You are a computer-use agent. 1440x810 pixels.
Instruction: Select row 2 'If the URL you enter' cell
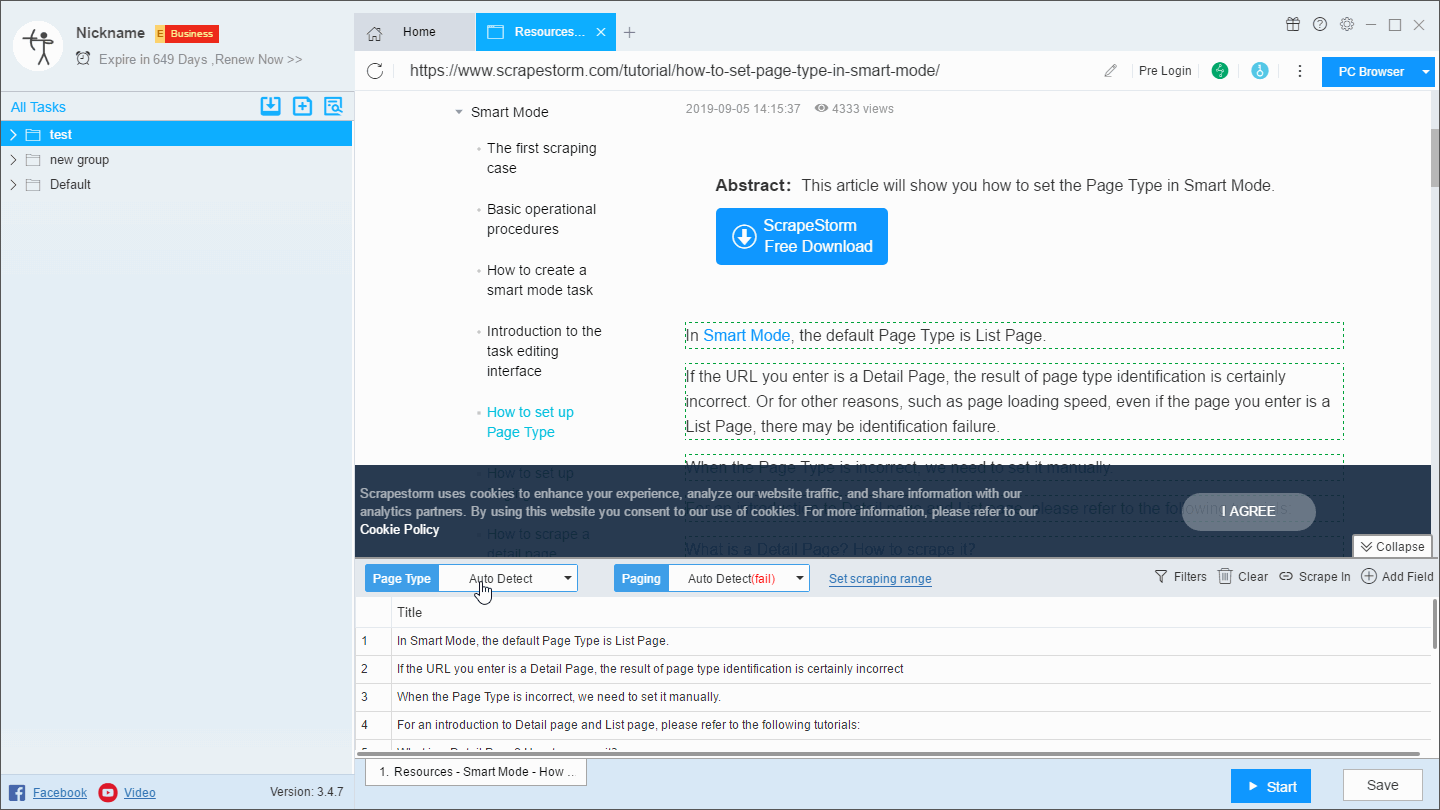[911, 669]
